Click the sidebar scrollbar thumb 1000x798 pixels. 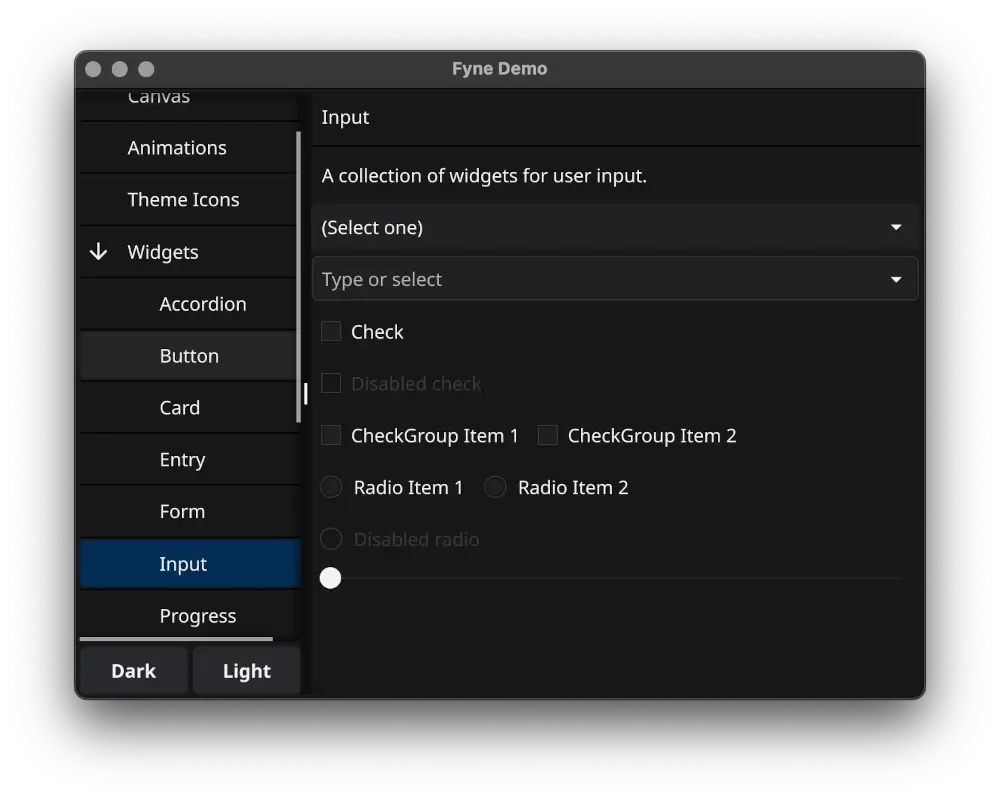[x=304, y=395]
